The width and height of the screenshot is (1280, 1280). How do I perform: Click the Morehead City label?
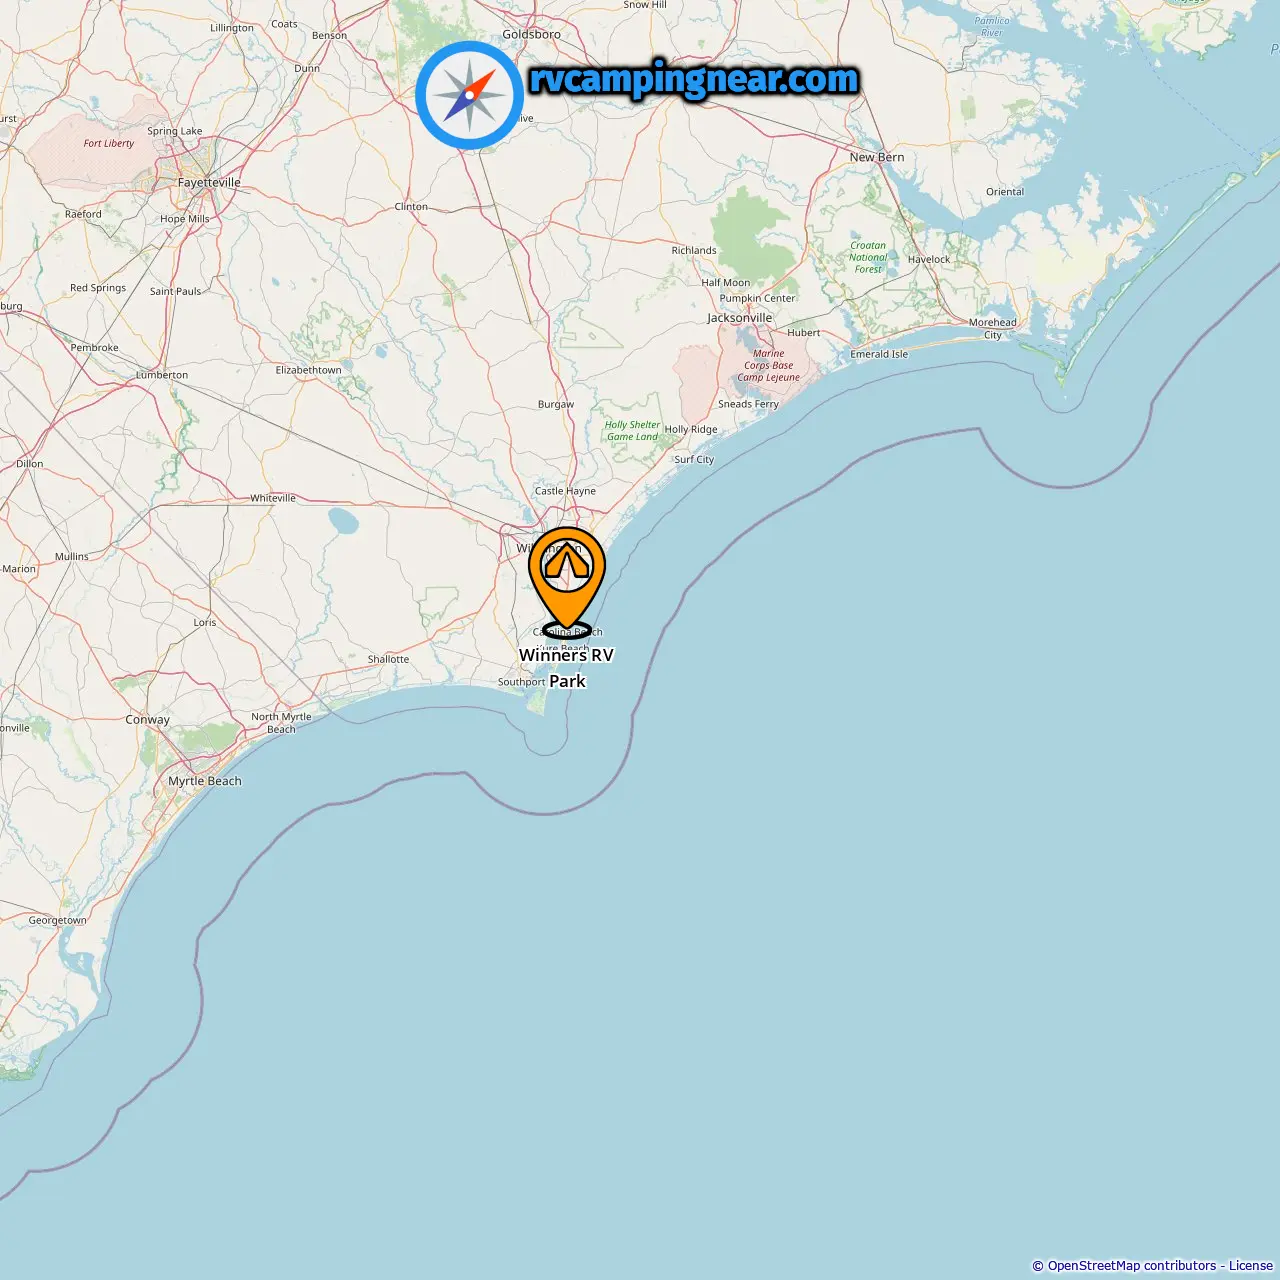point(993,328)
